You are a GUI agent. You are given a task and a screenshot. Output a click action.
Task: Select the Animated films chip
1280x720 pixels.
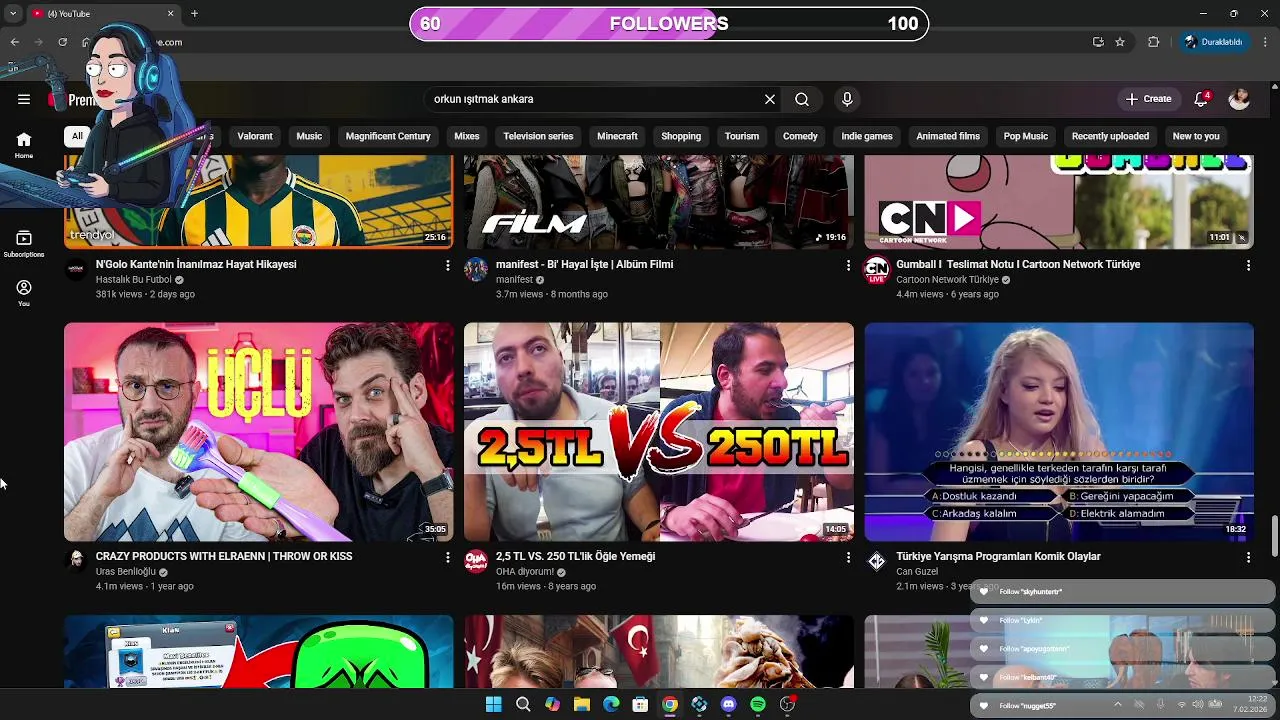(x=948, y=136)
